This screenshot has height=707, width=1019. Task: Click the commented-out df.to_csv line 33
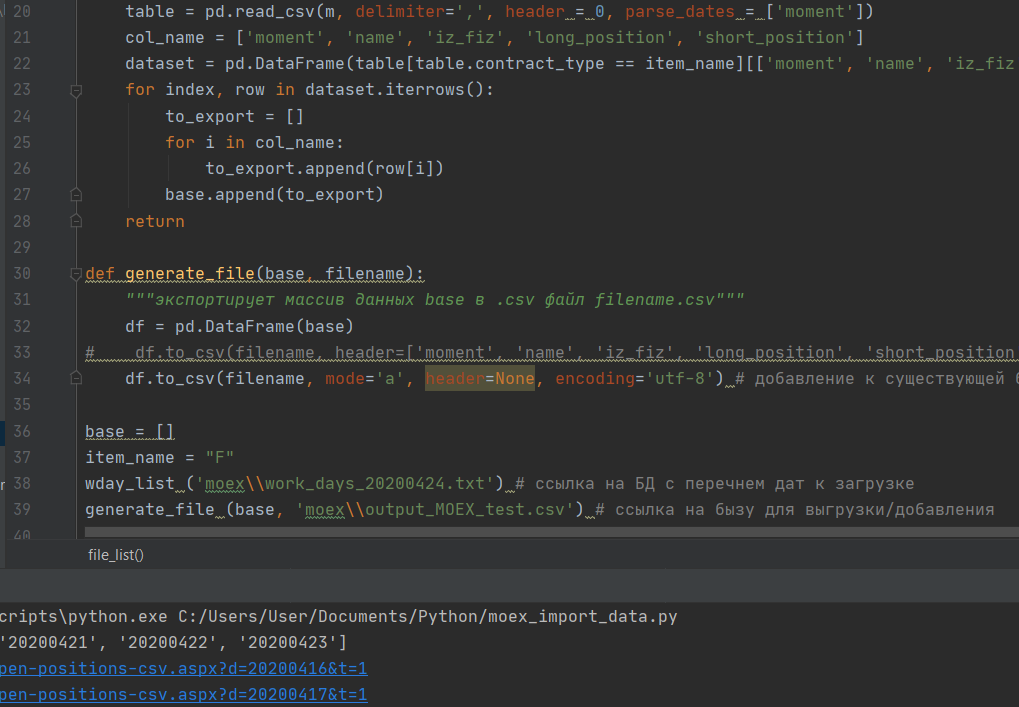pyautogui.click(x=551, y=352)
